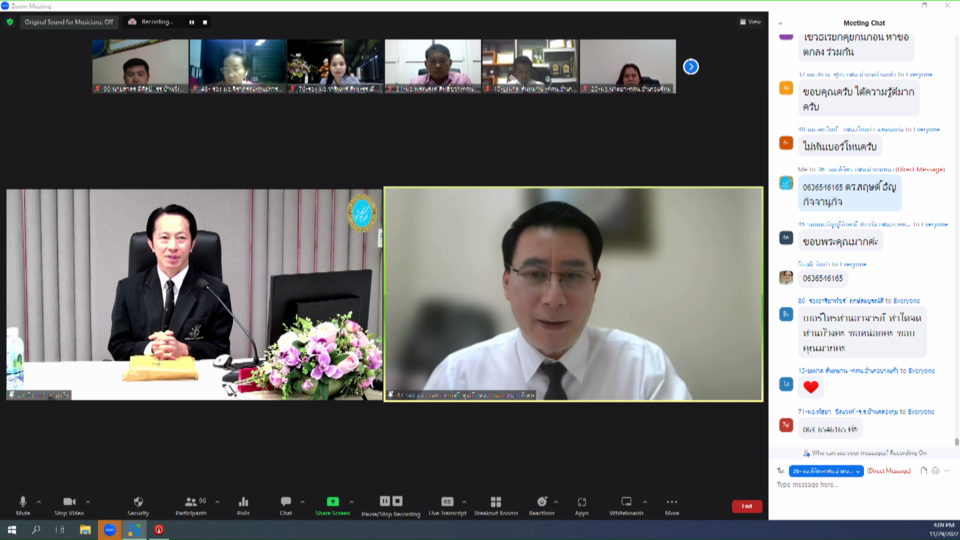Open the View layout menu
Viewport: 960px width, 540px height.
coord(750,22)
